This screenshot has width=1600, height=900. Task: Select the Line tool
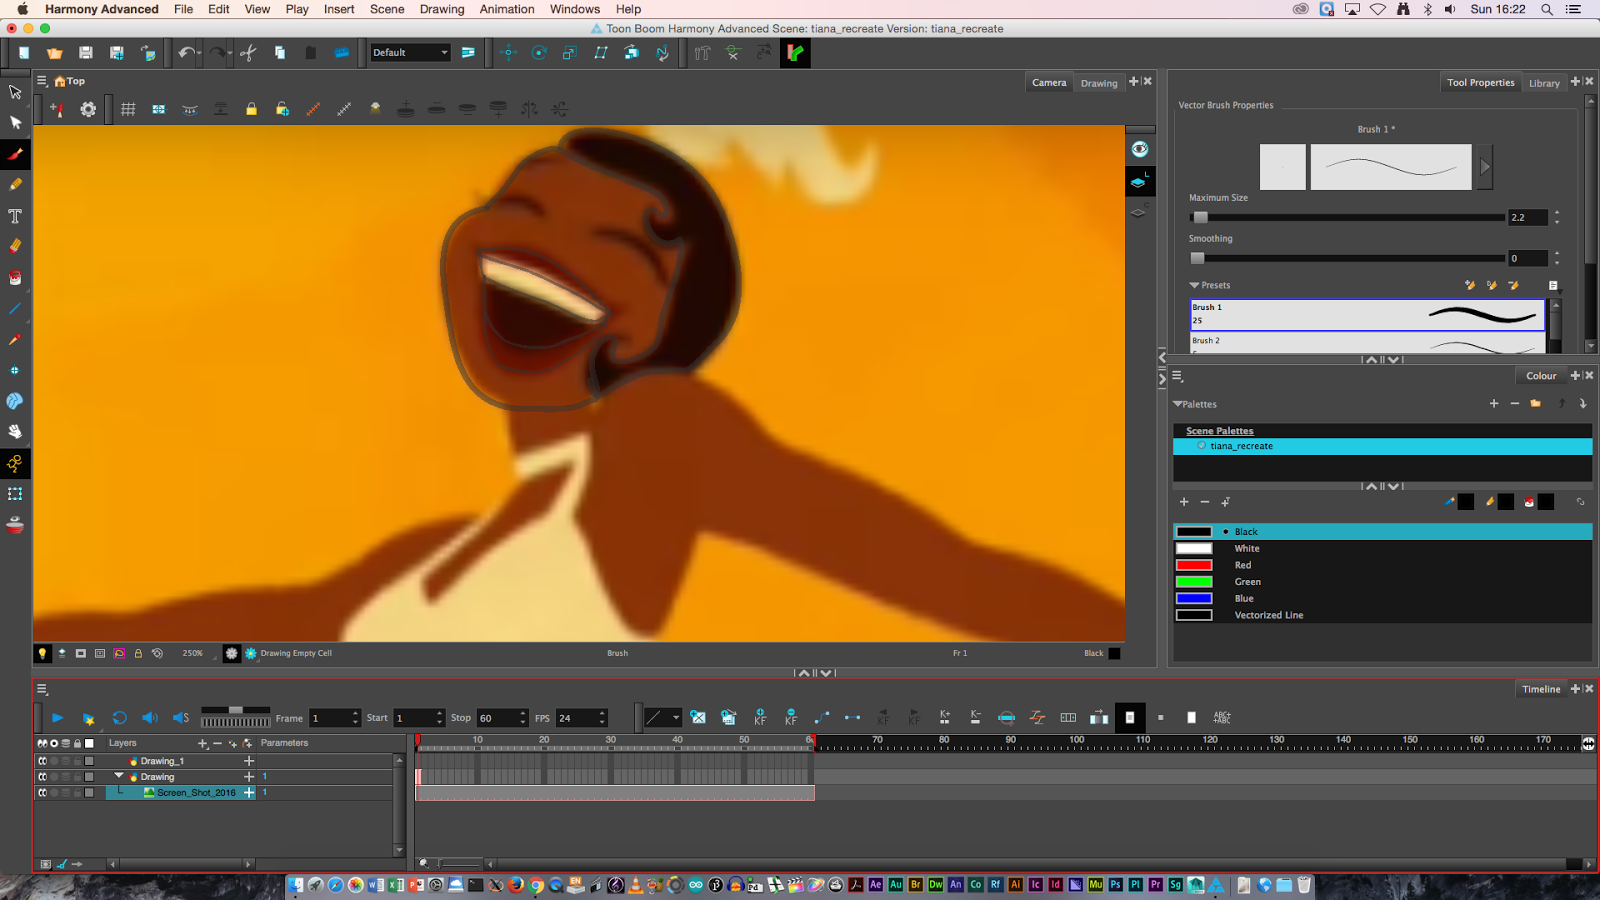tap(15, 309)
